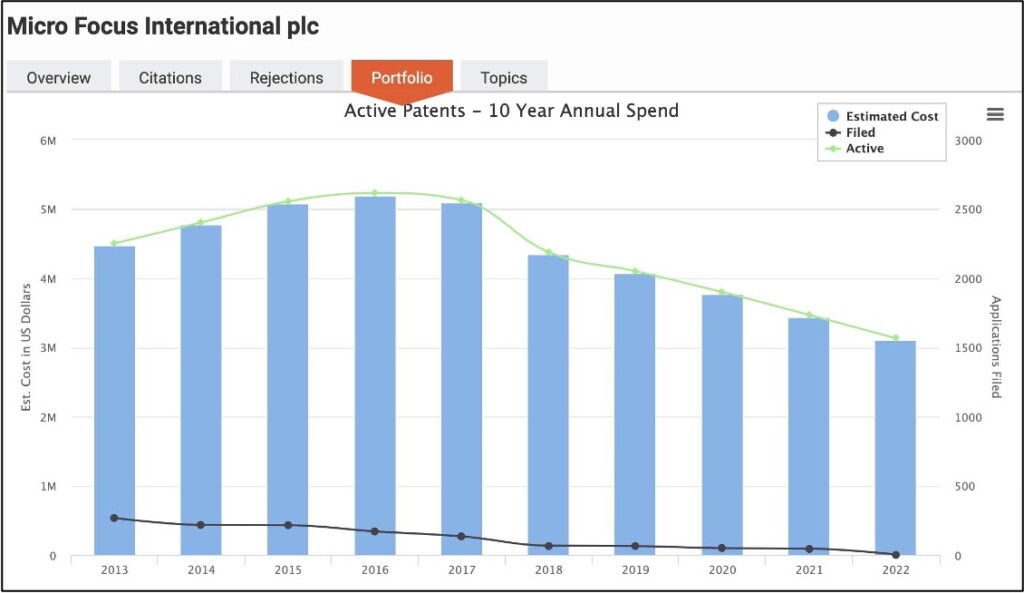Click the Portfolio tab
The image size is (1024, 593).
[x=402, y=78]
